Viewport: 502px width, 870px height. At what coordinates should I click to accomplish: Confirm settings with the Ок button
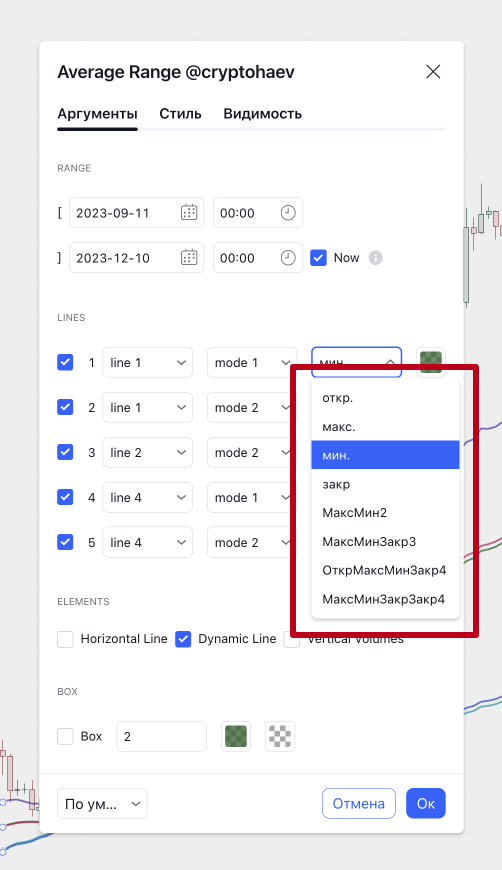pyautogui.click(x=425, y=803)
